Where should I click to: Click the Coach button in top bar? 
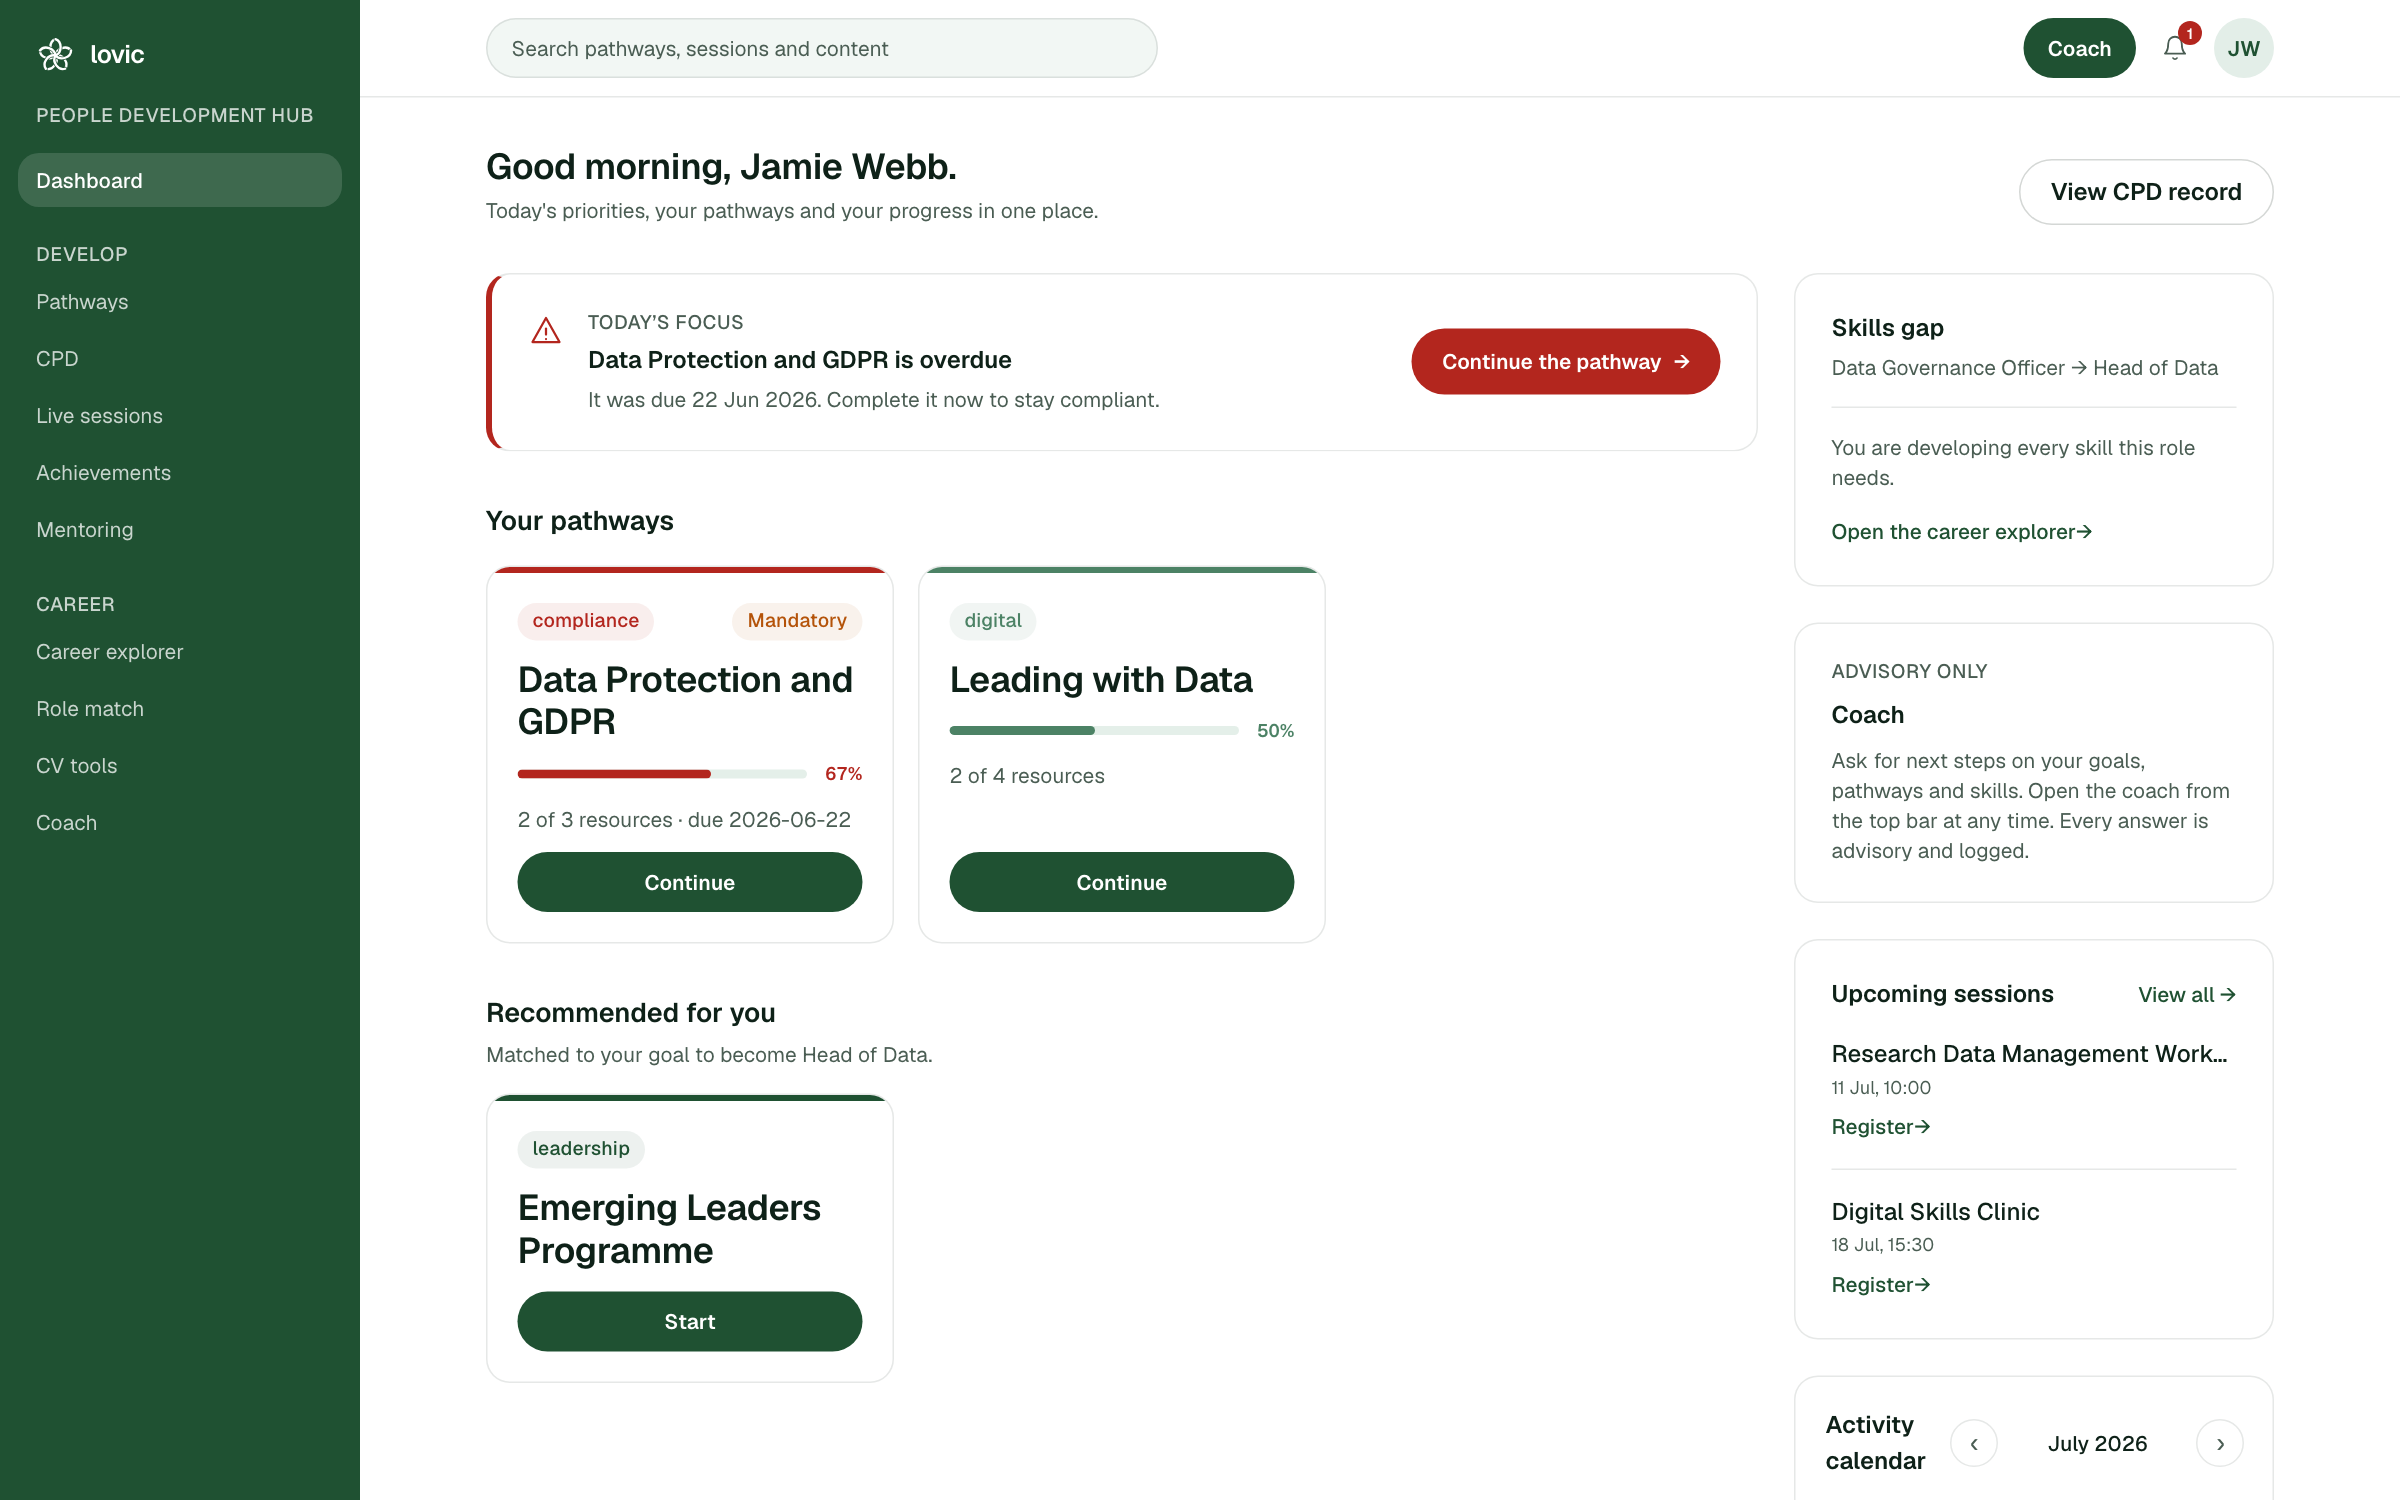(x=2079, y=48)
